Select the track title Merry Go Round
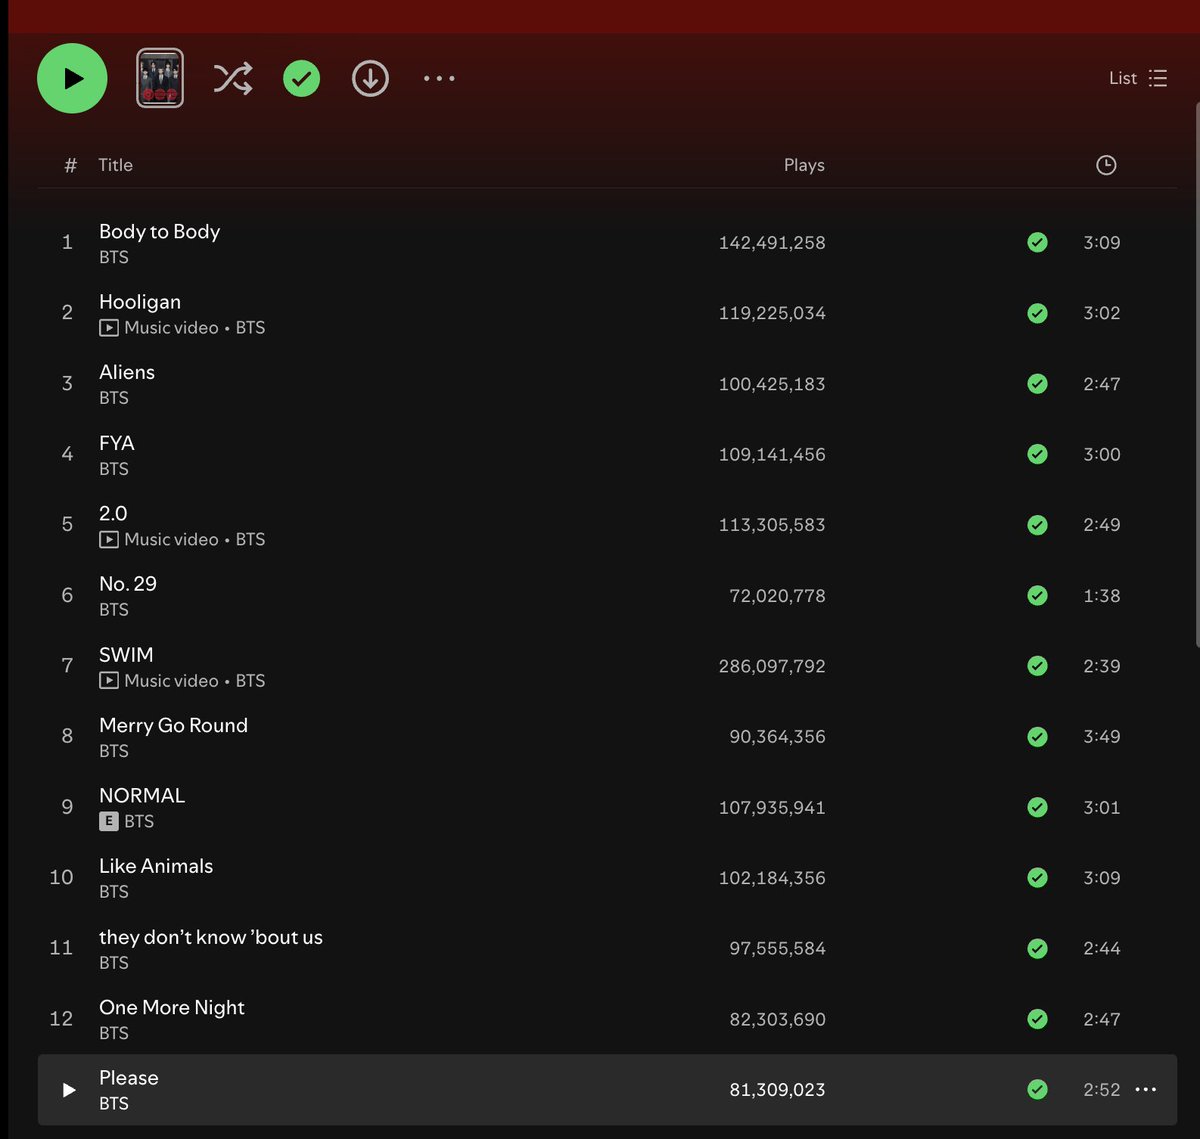The height and width of the screenshot is (1139, 1200). coord(173,725)
